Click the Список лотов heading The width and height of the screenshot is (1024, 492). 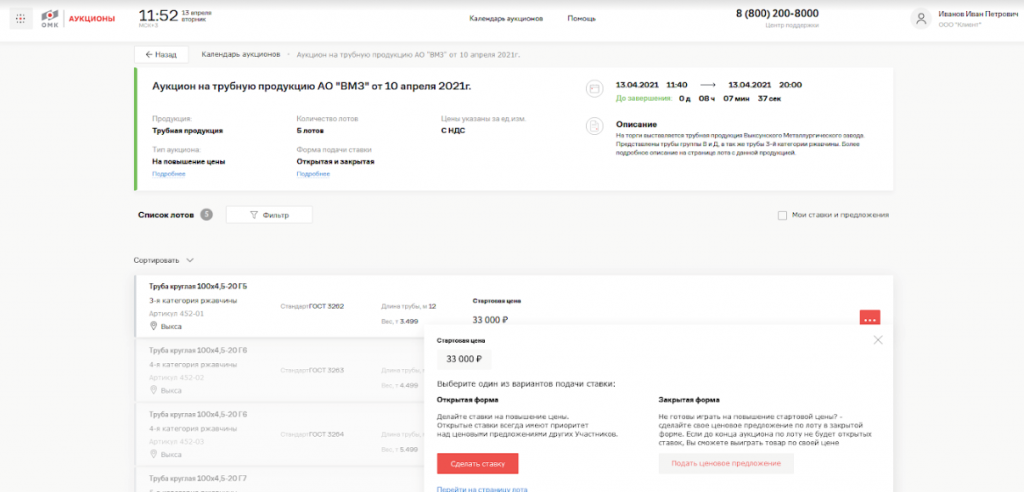coord(166,214)
